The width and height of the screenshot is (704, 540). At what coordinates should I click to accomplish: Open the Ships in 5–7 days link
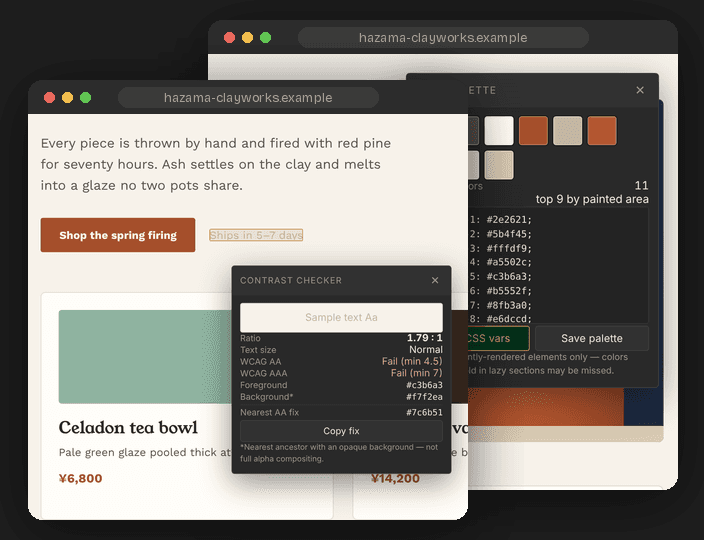[256, 235]
